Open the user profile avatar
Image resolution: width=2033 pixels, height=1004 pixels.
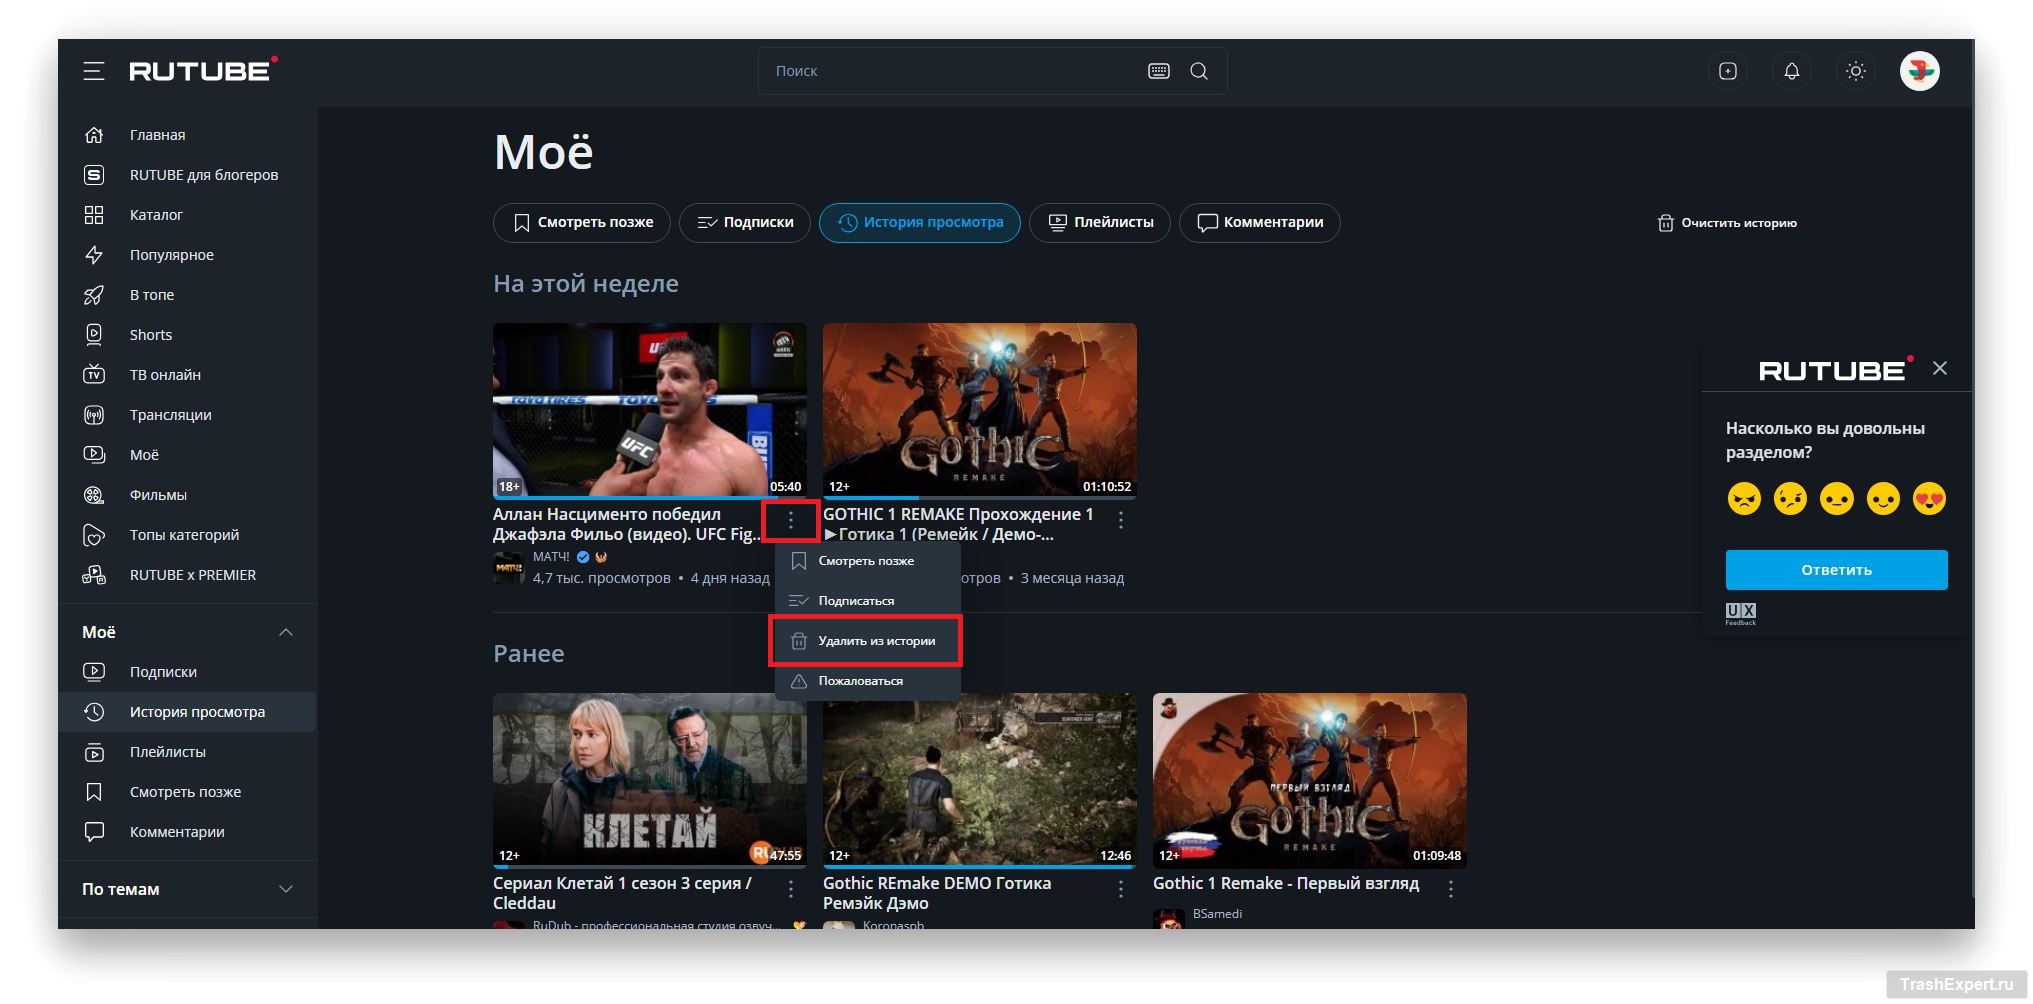coord(1918,71)
